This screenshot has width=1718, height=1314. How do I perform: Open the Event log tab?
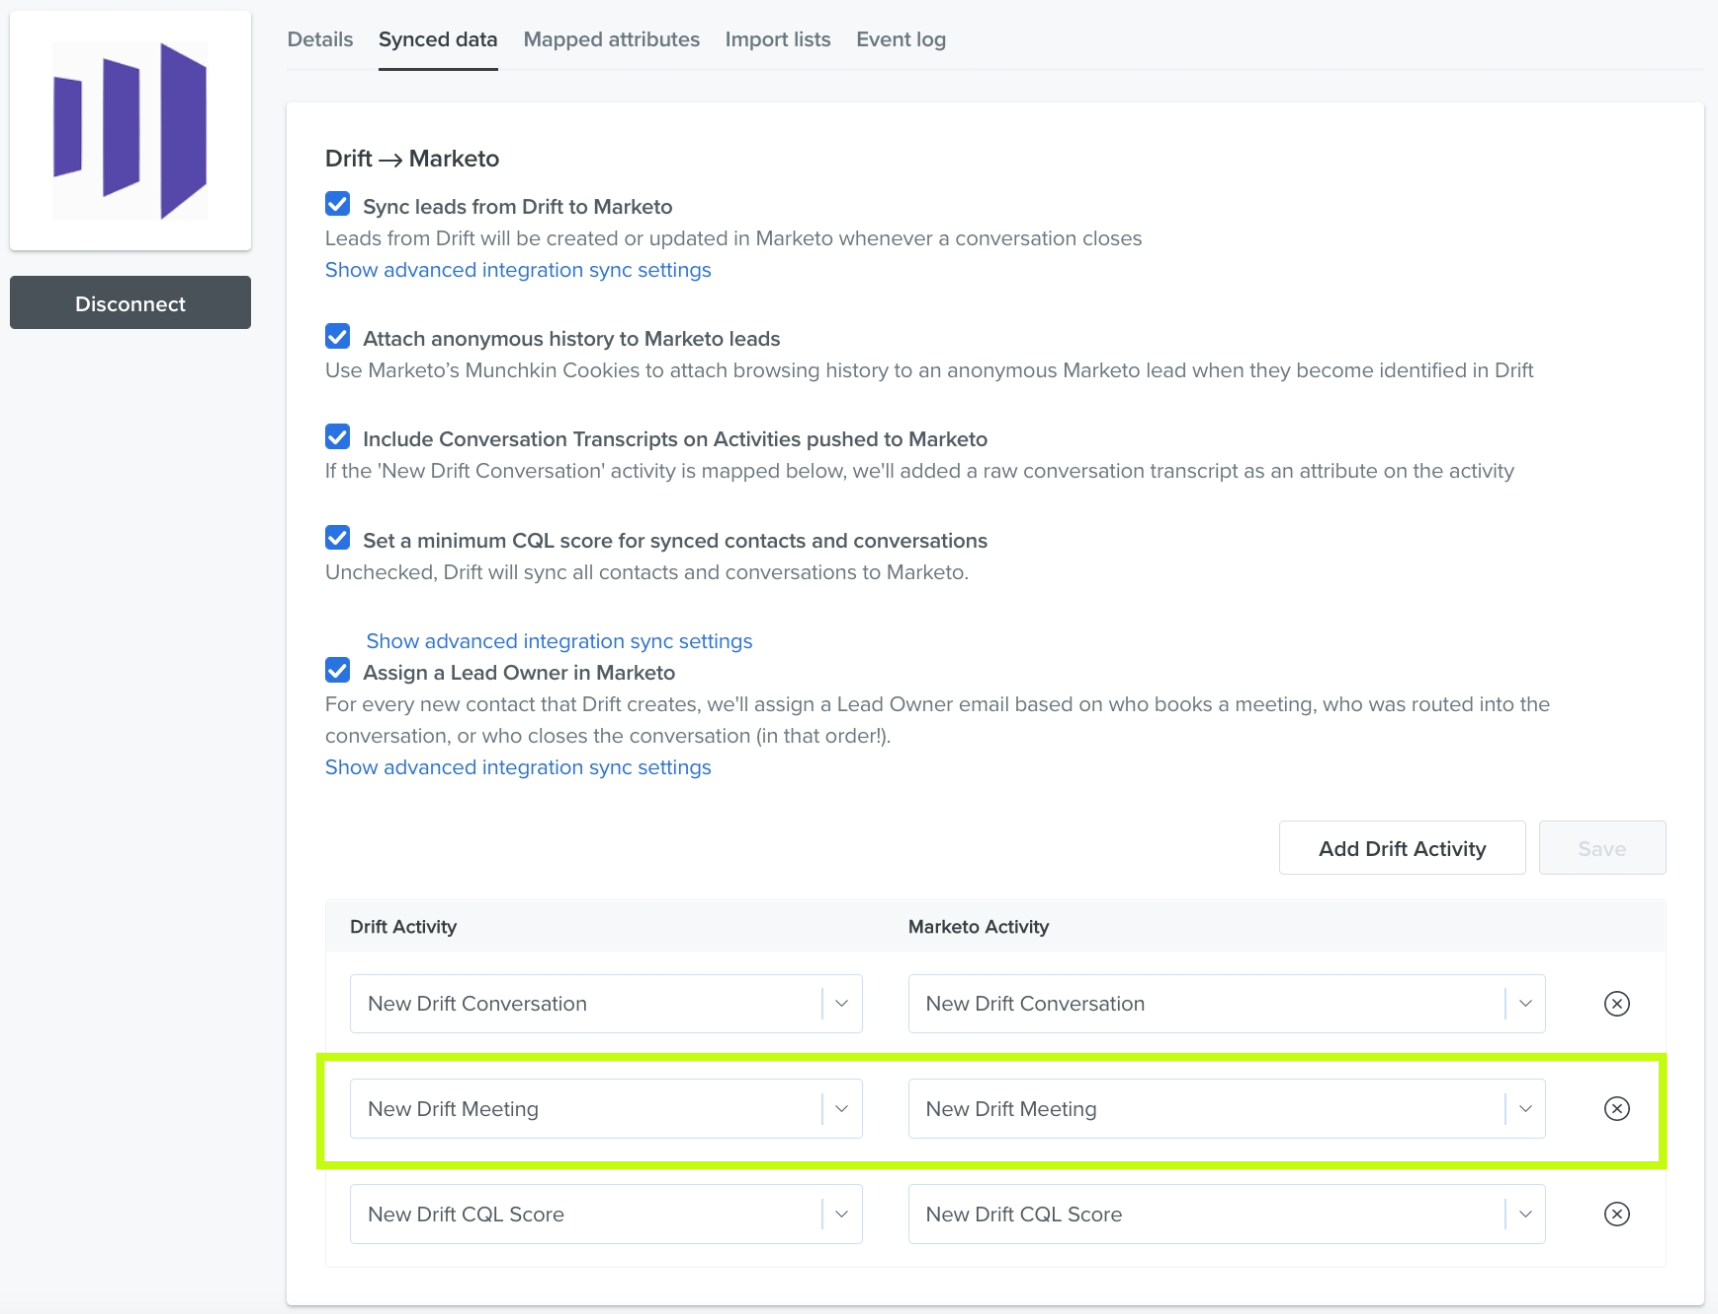click(900, 40)
